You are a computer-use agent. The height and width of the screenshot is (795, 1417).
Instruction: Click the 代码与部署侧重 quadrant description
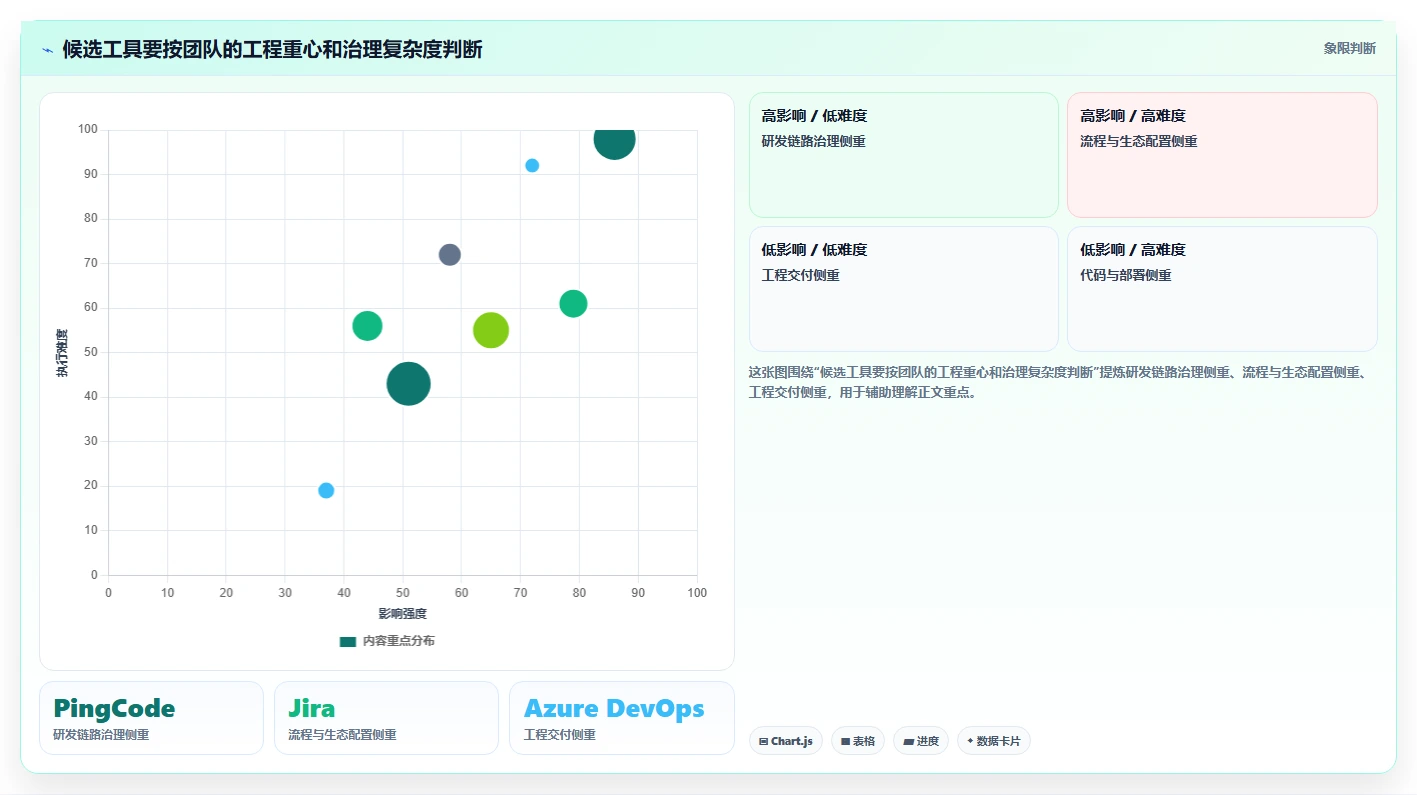tap(1126, 275)
